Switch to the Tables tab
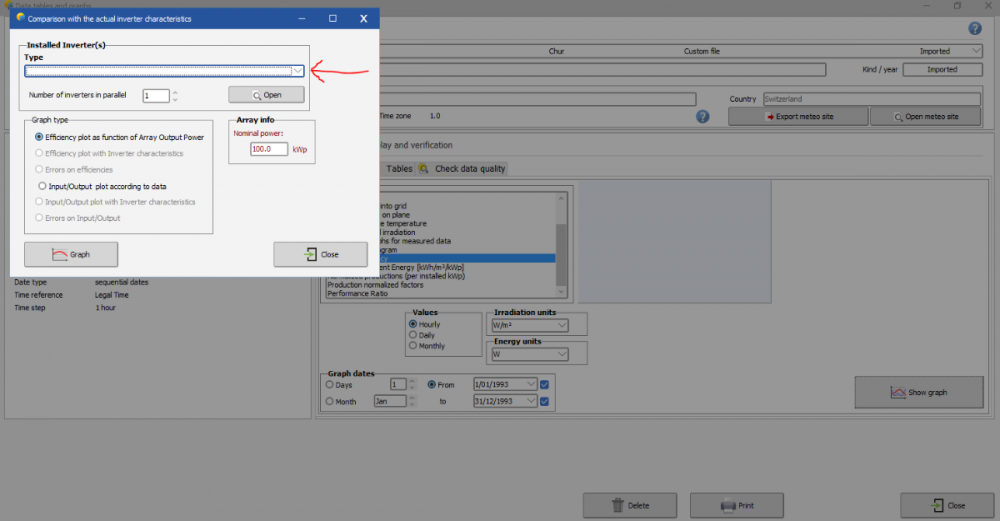 coord(399,169)
